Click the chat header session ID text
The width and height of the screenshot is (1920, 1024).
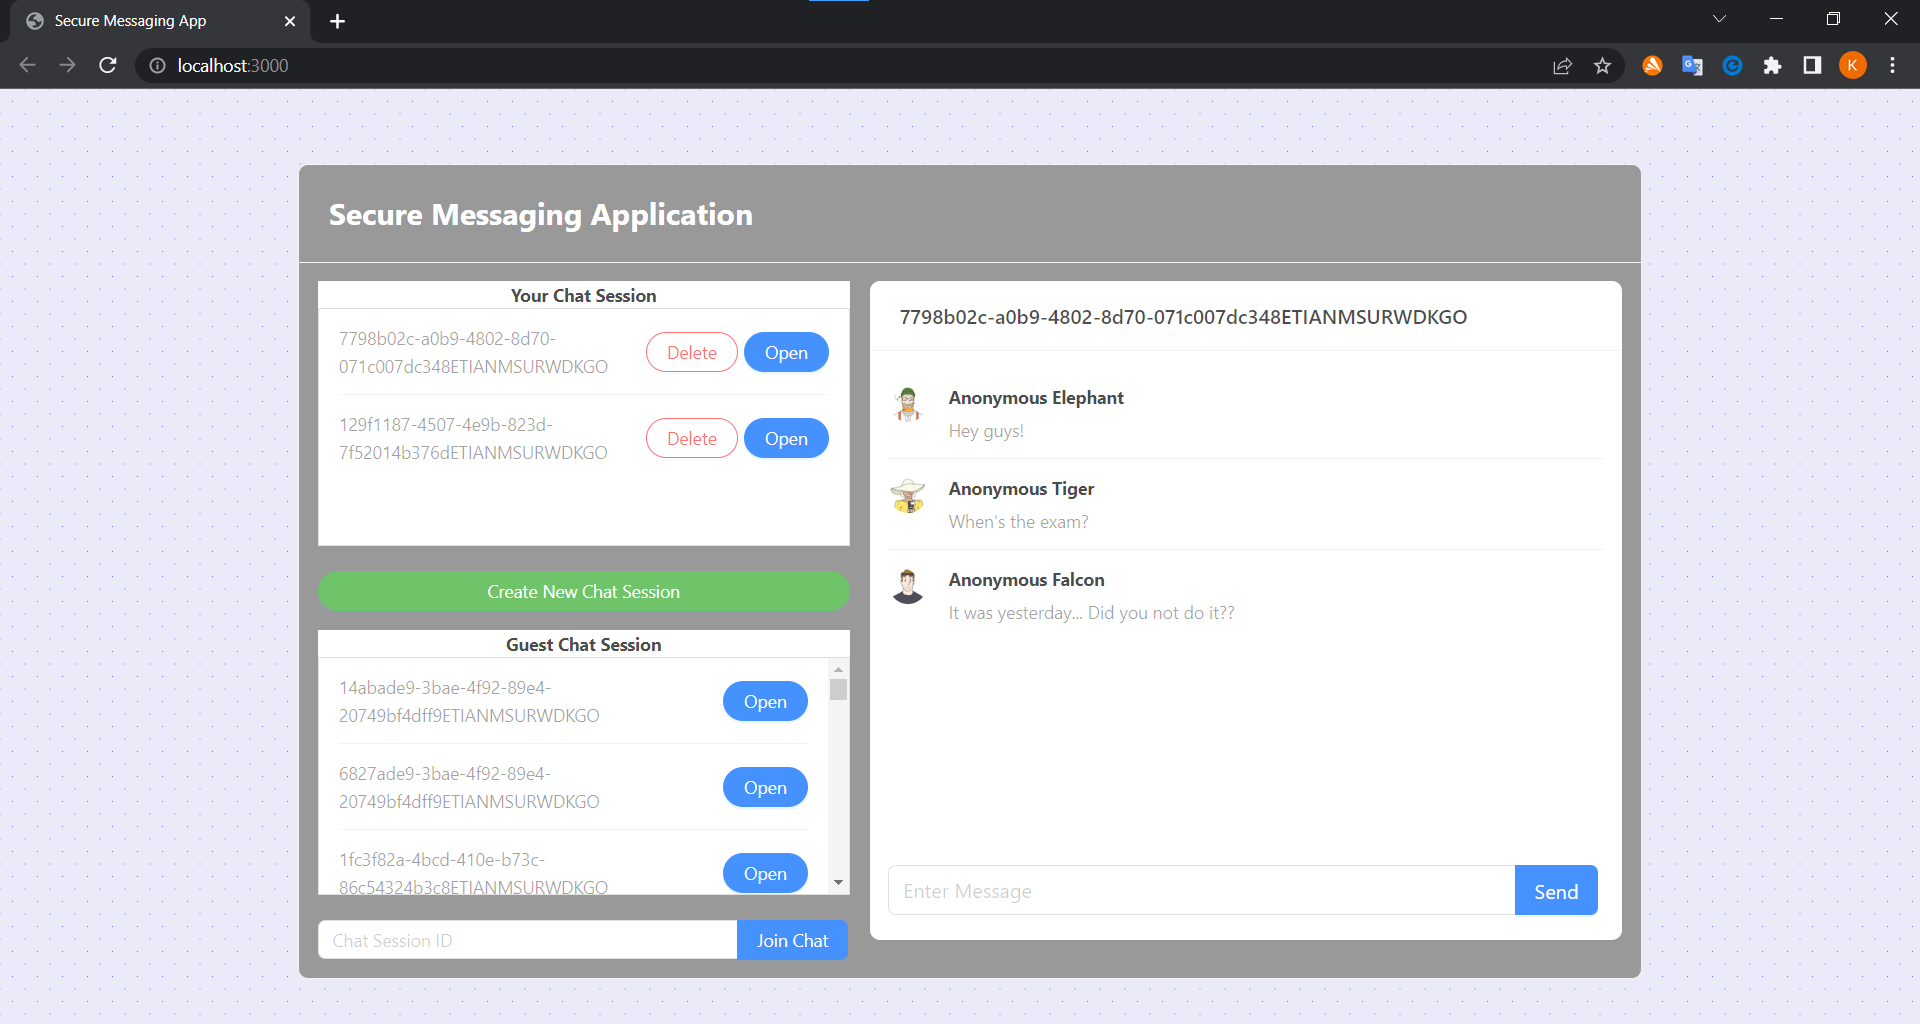(x=1183, y=317)
